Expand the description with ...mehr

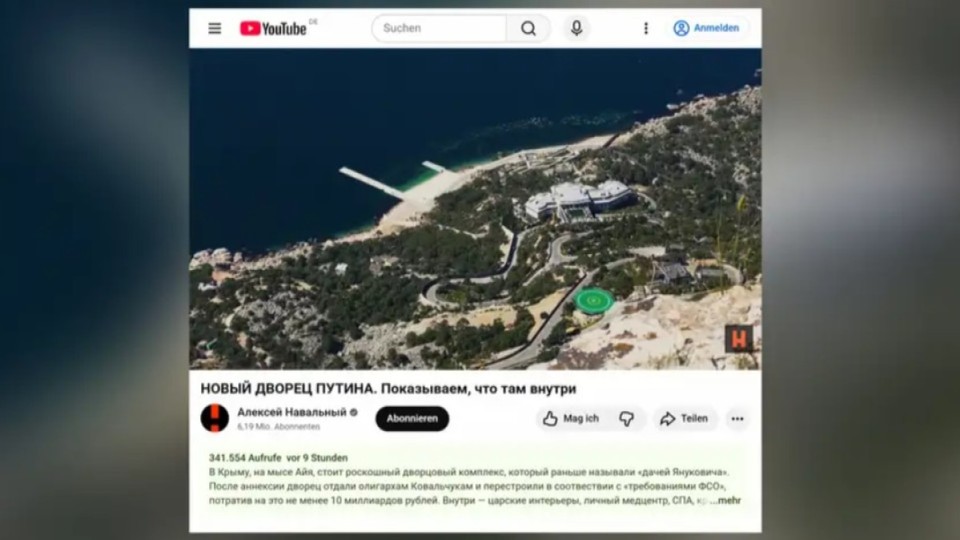[x=725, y=500]
